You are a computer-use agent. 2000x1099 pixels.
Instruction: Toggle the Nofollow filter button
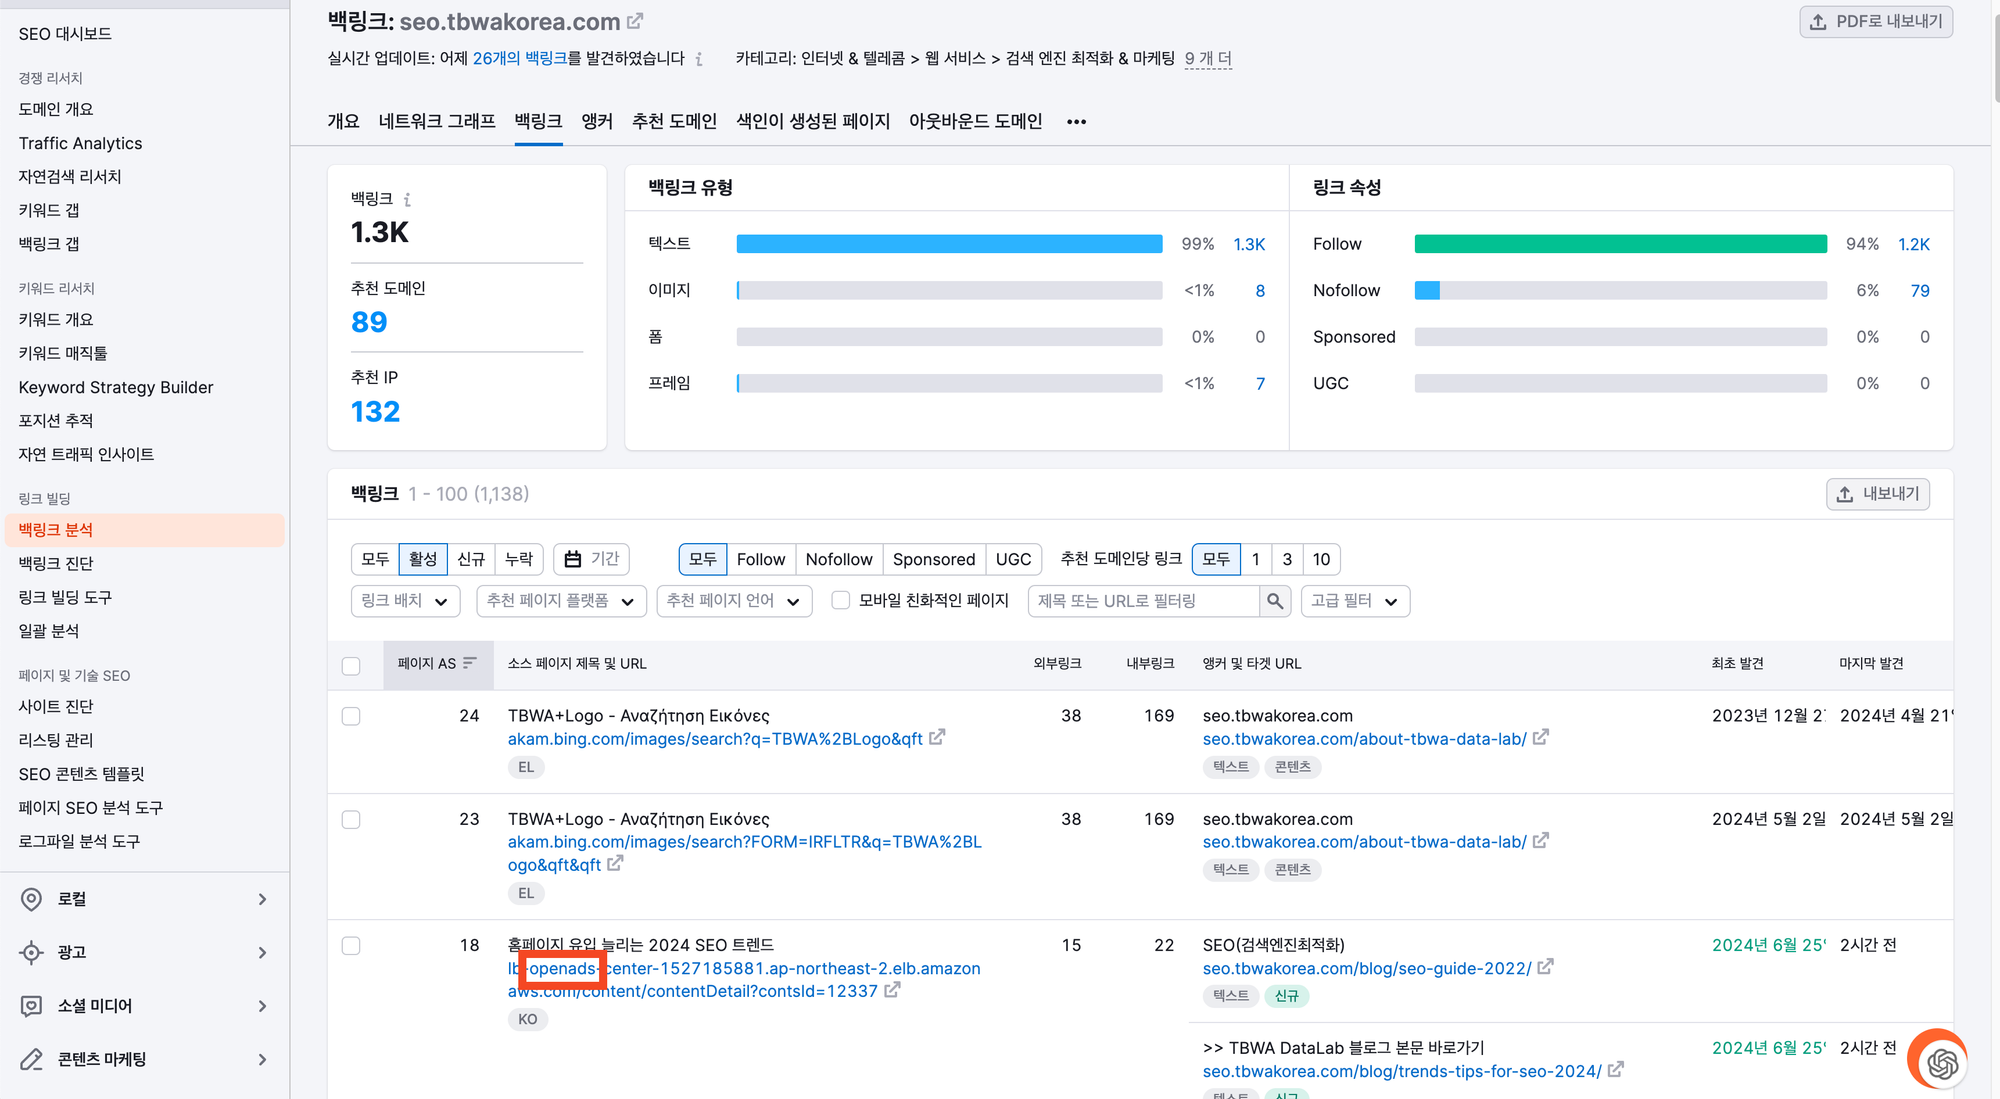(838, 559)
